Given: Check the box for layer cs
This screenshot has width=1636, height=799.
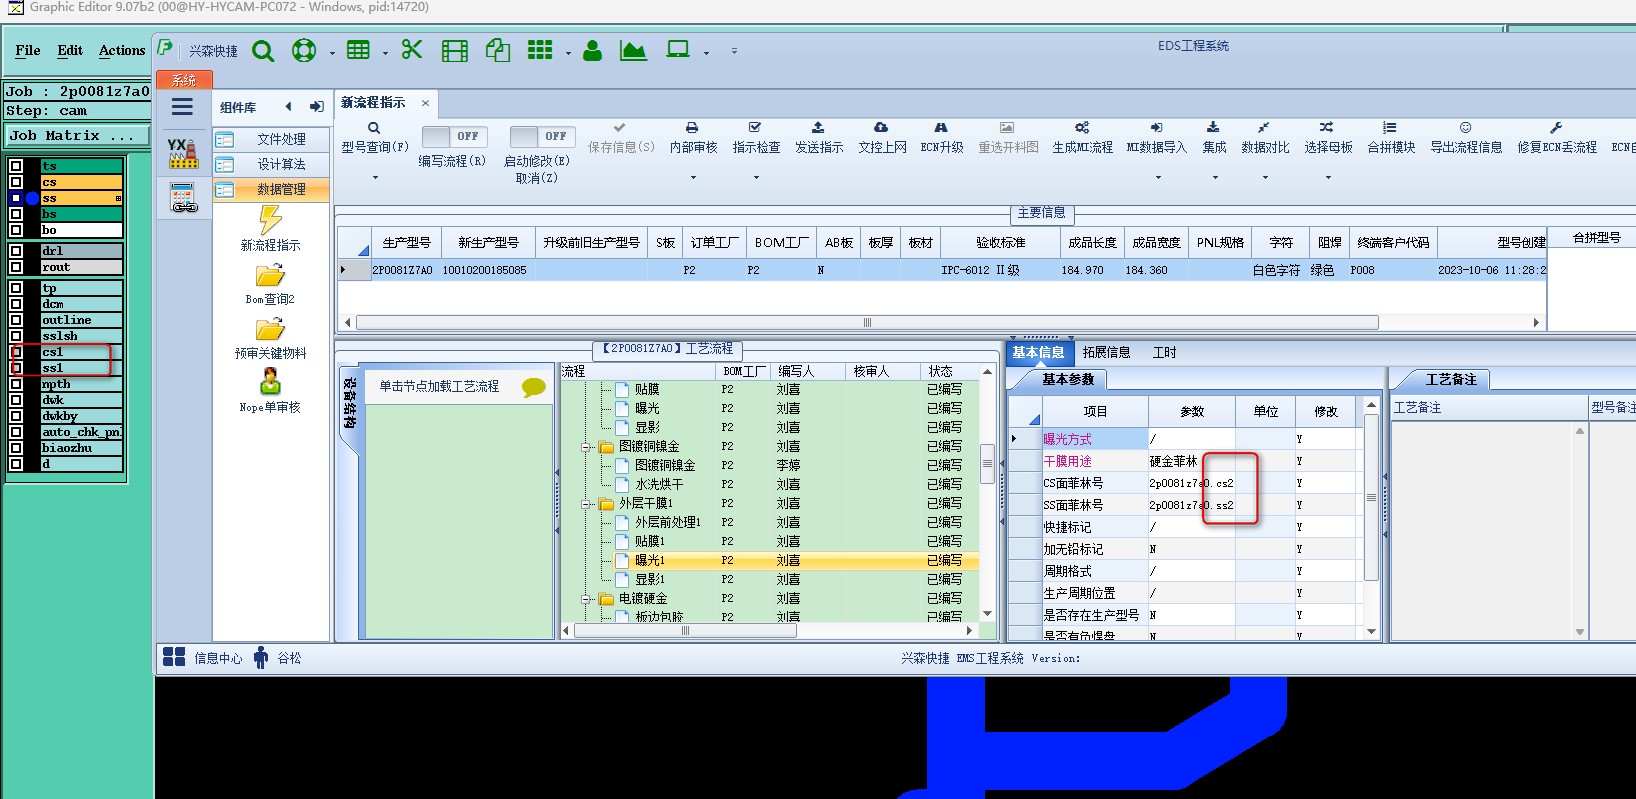Looking at the screenshot, I should [16, 182].
